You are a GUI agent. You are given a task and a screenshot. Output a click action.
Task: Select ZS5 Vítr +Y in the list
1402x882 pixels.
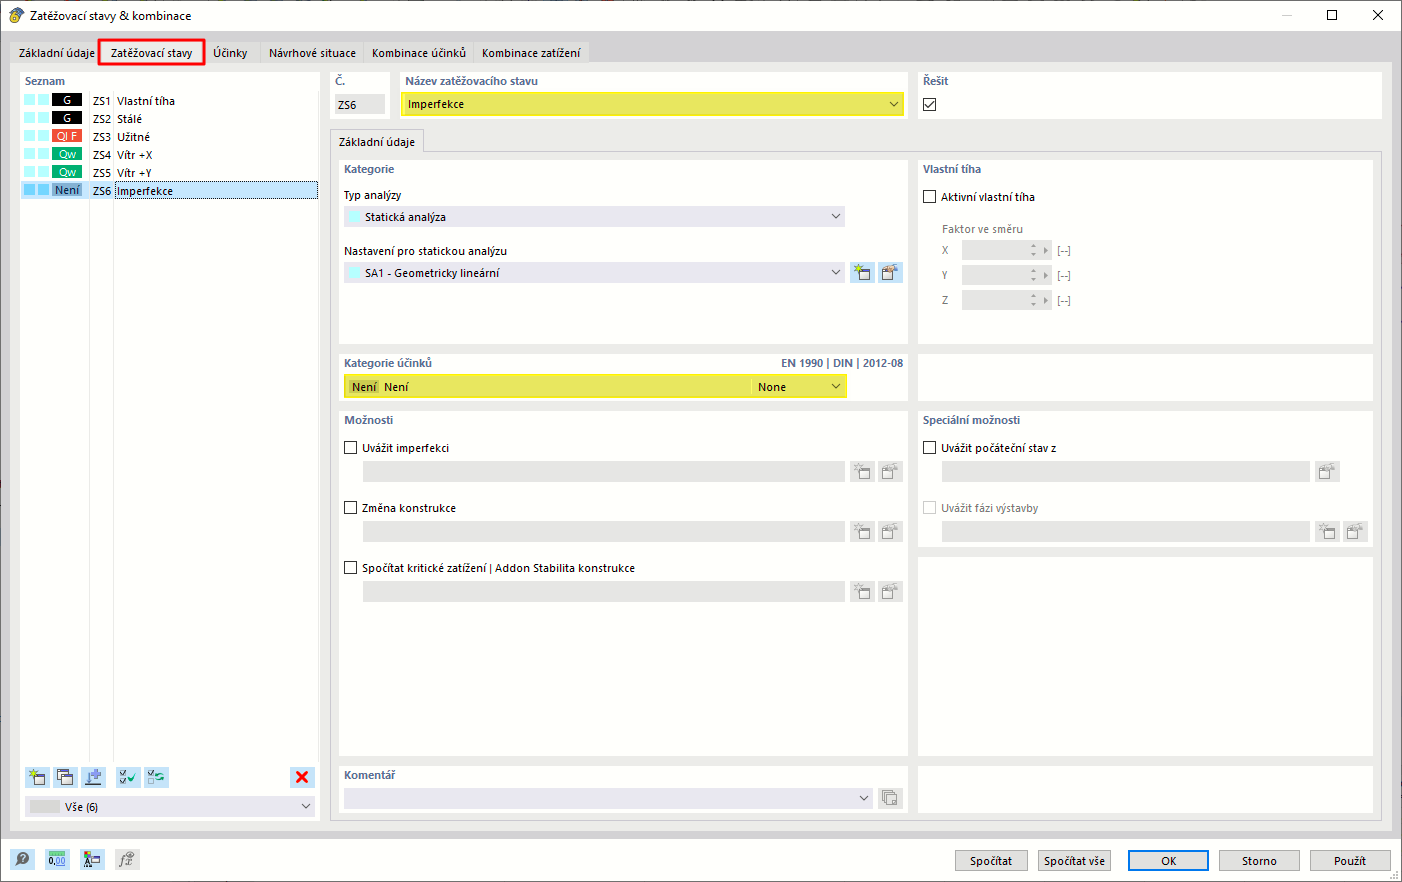pyautogui.click(x=170, y=172)
